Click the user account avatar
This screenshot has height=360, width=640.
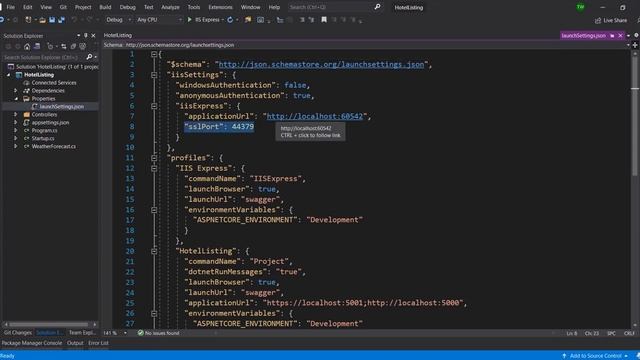tap(580, 7)
